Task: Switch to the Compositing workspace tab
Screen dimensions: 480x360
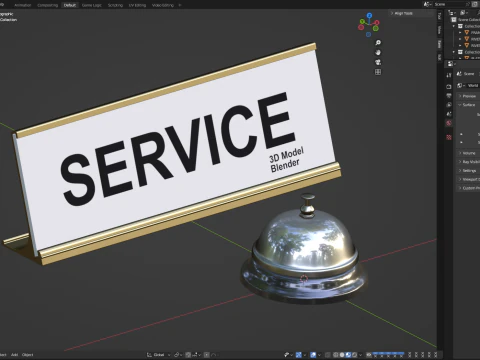Action: pyautogui.click(x=47, y=5)
